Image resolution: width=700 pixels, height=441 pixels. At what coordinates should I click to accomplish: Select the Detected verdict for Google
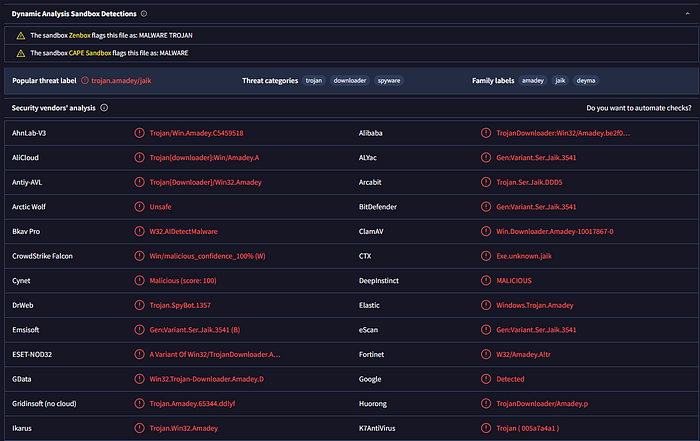tap(510, 379)
